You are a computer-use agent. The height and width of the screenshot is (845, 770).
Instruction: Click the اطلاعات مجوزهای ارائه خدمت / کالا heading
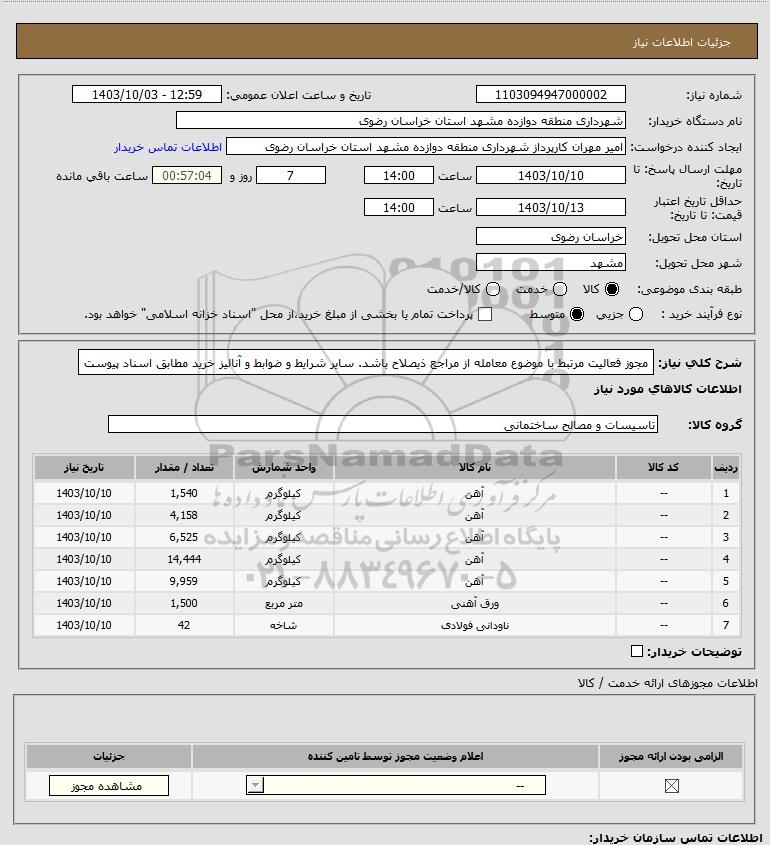pos(668,683)
